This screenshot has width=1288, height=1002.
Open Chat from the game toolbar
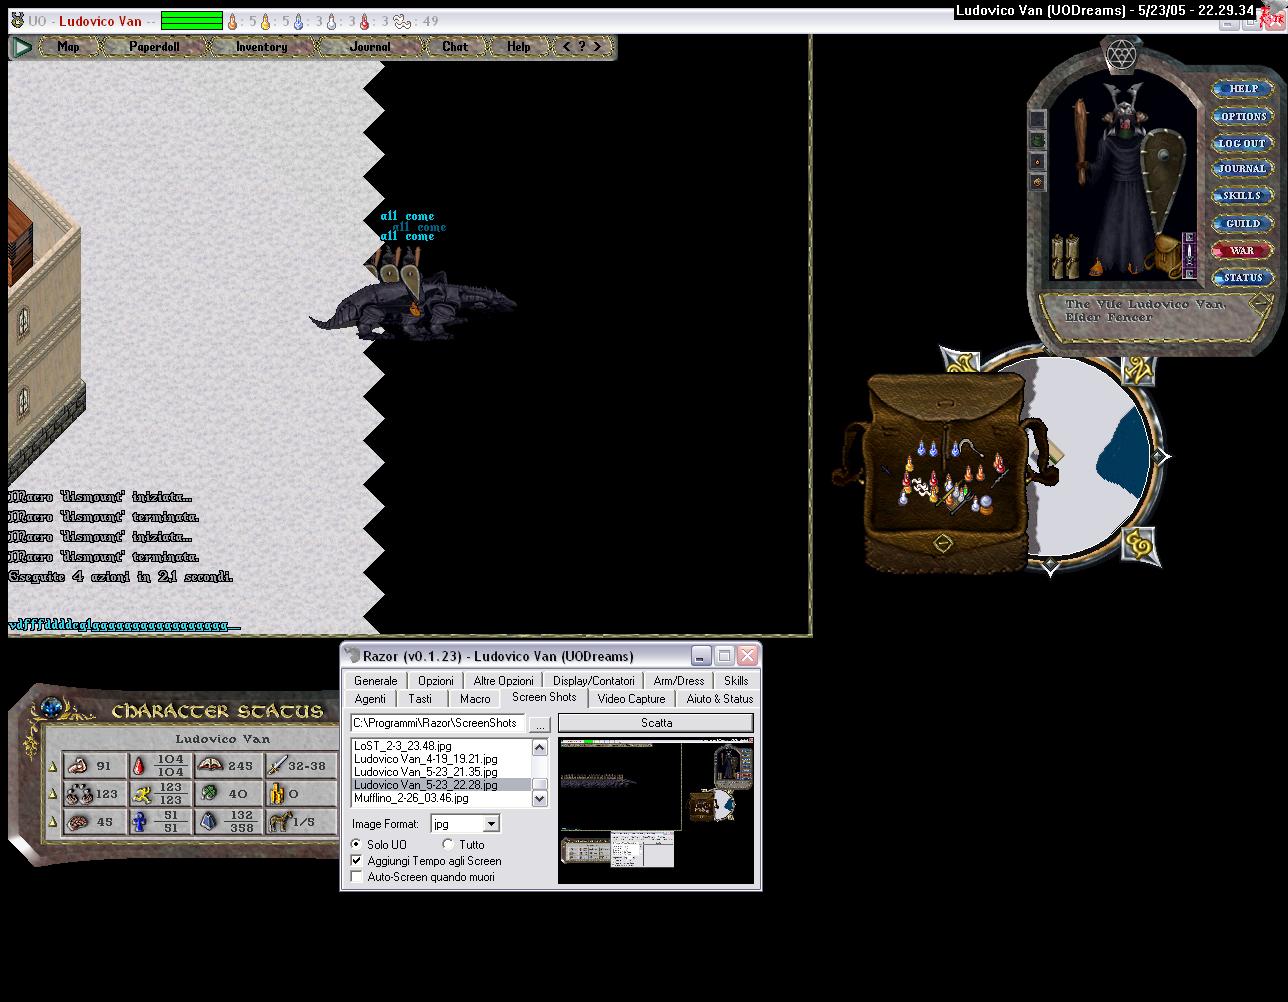(x=455, y=47)
